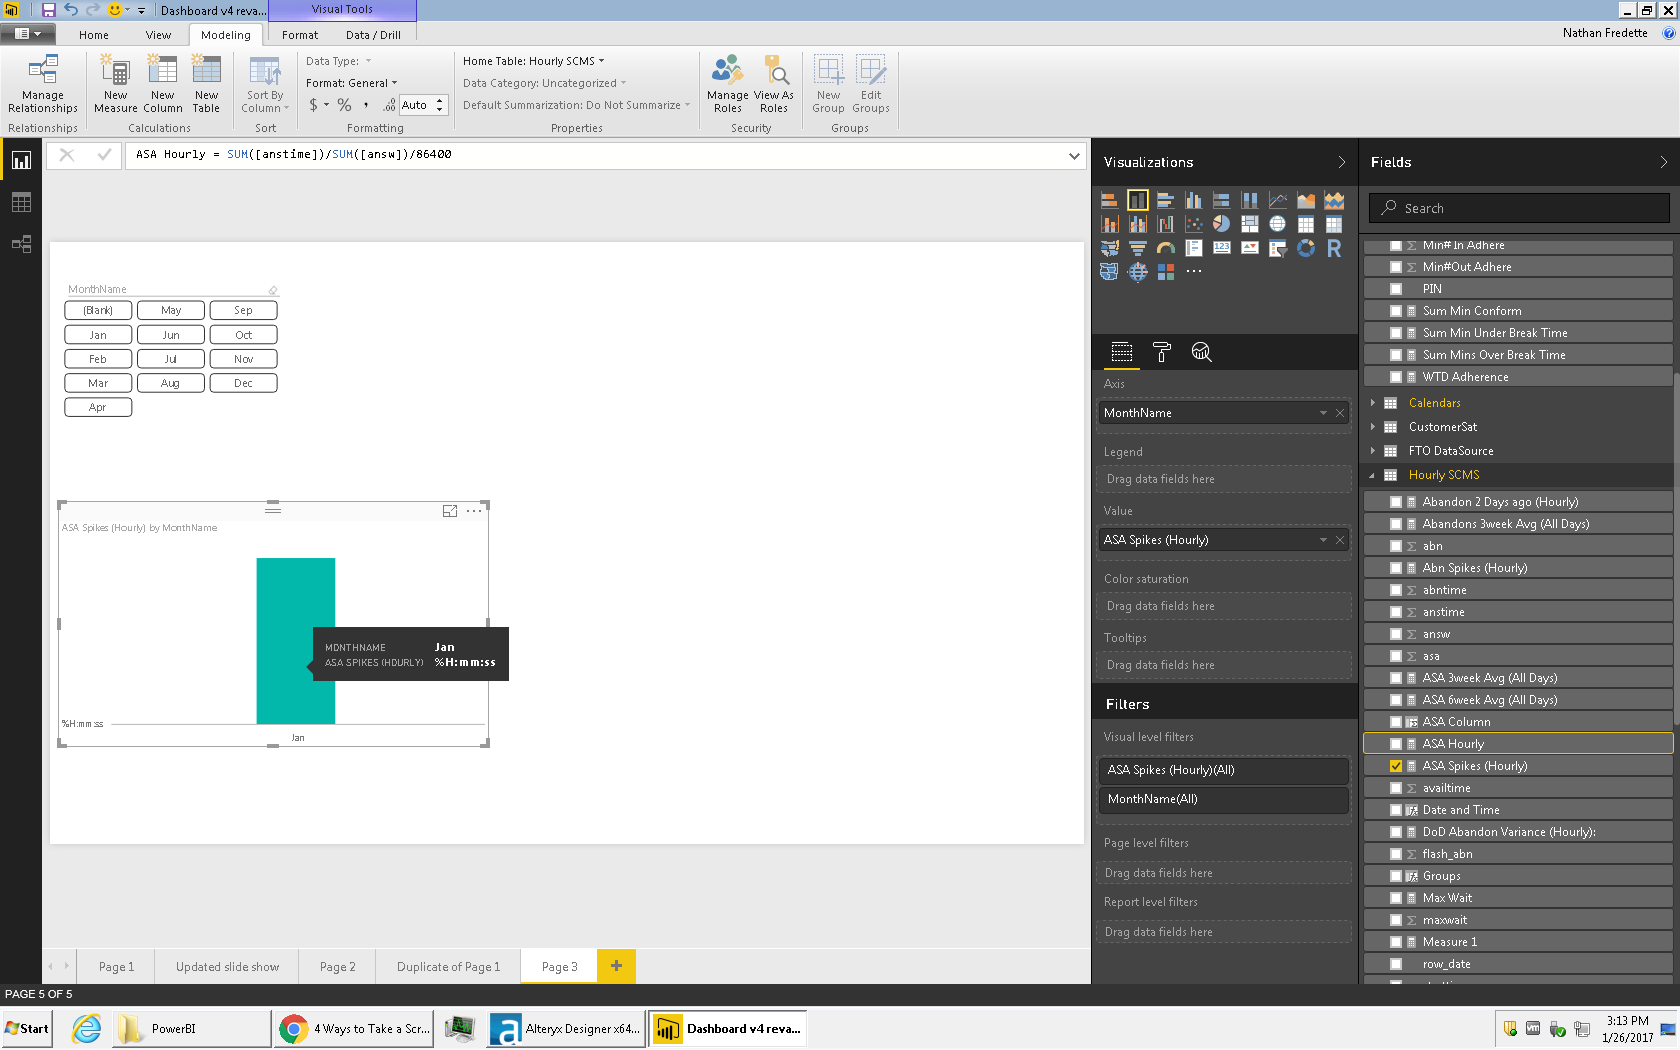Click the teal Jan bar
The image size is (1680, 1050).
coord(296,640)
